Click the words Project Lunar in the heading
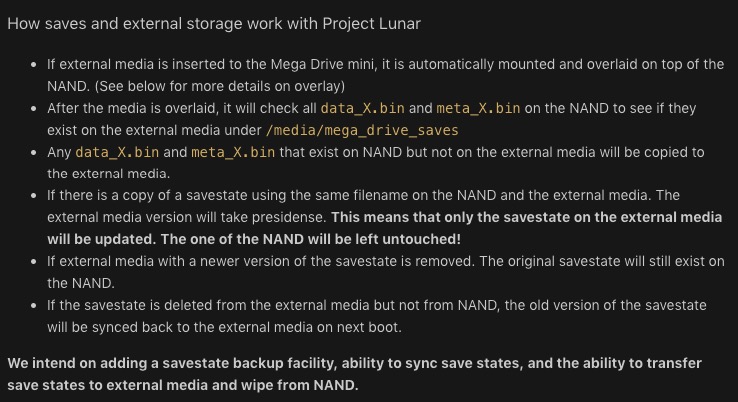 point(371,24)
